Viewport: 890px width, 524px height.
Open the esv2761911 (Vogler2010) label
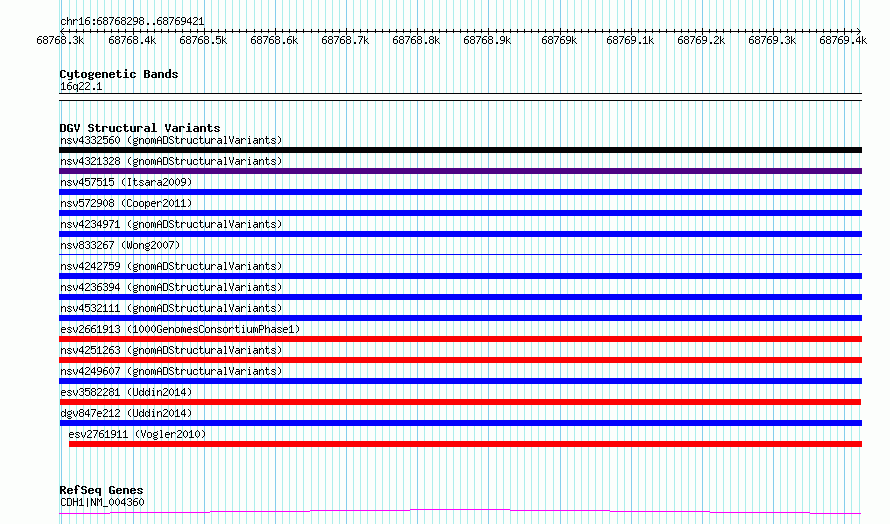(137, 434)
